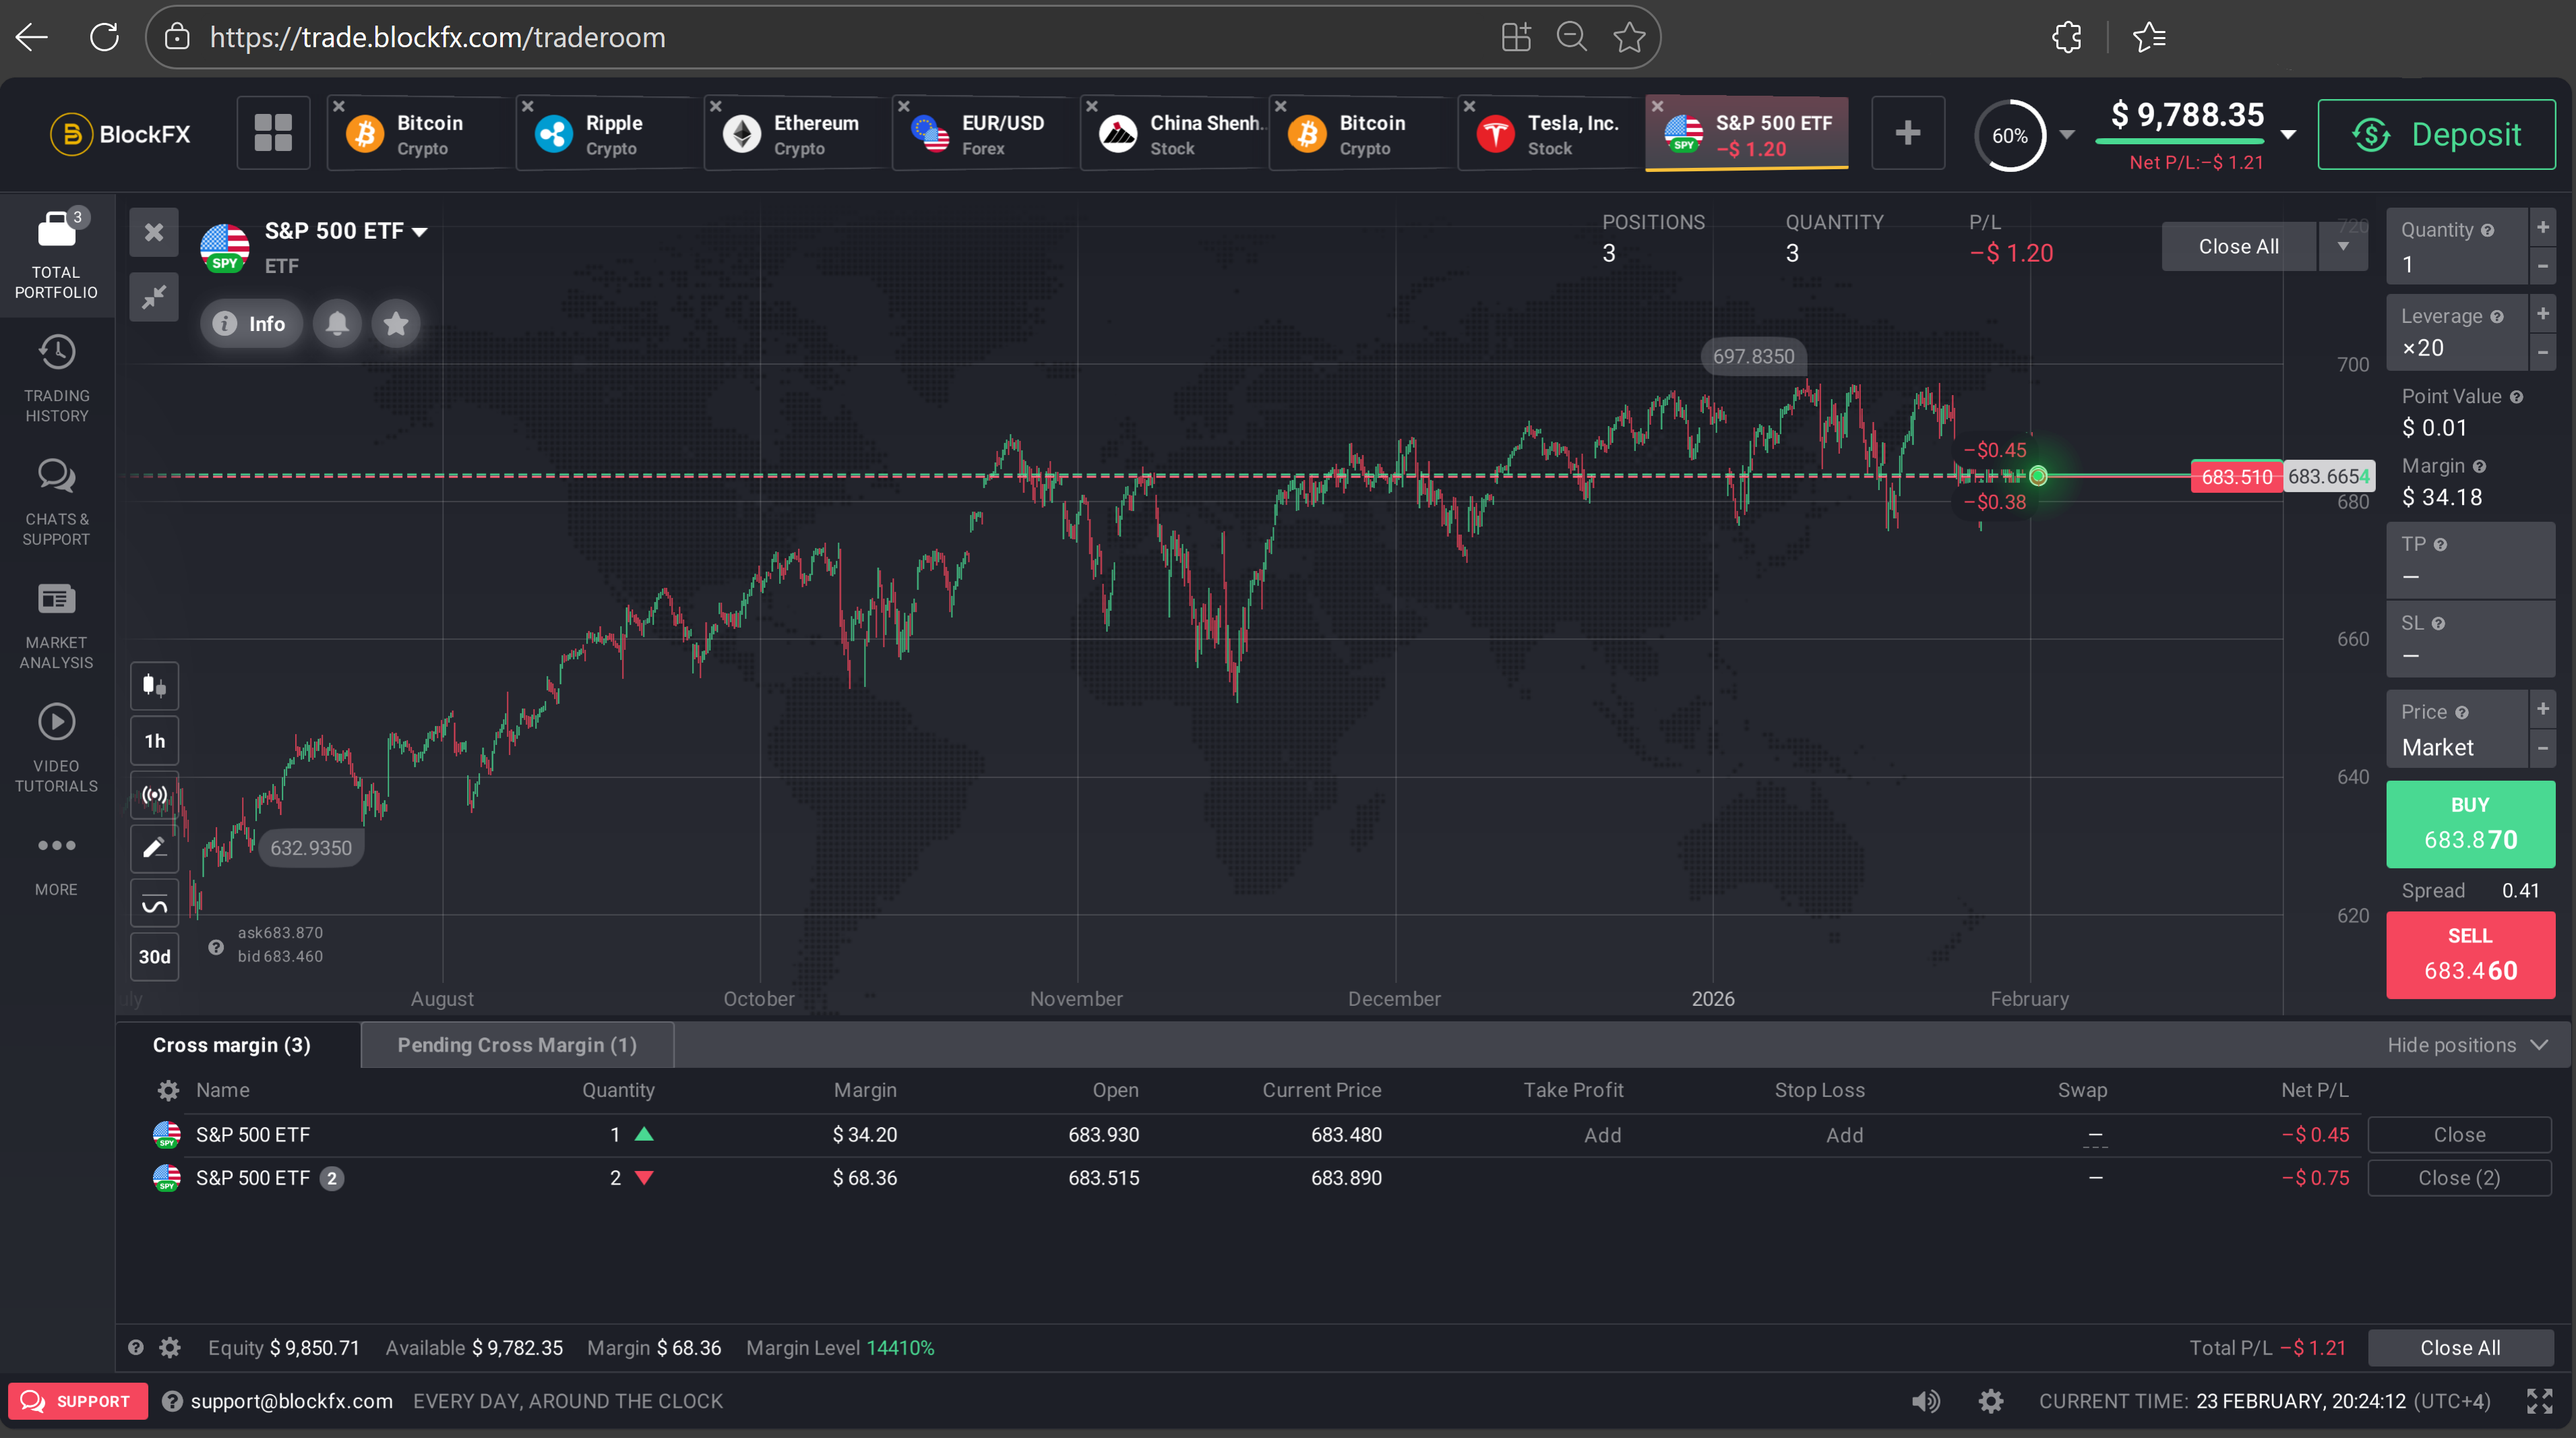Add S&P 500 ETF to favorites star
Screen dimensions: 2576x1438
[x=396, y=323]
